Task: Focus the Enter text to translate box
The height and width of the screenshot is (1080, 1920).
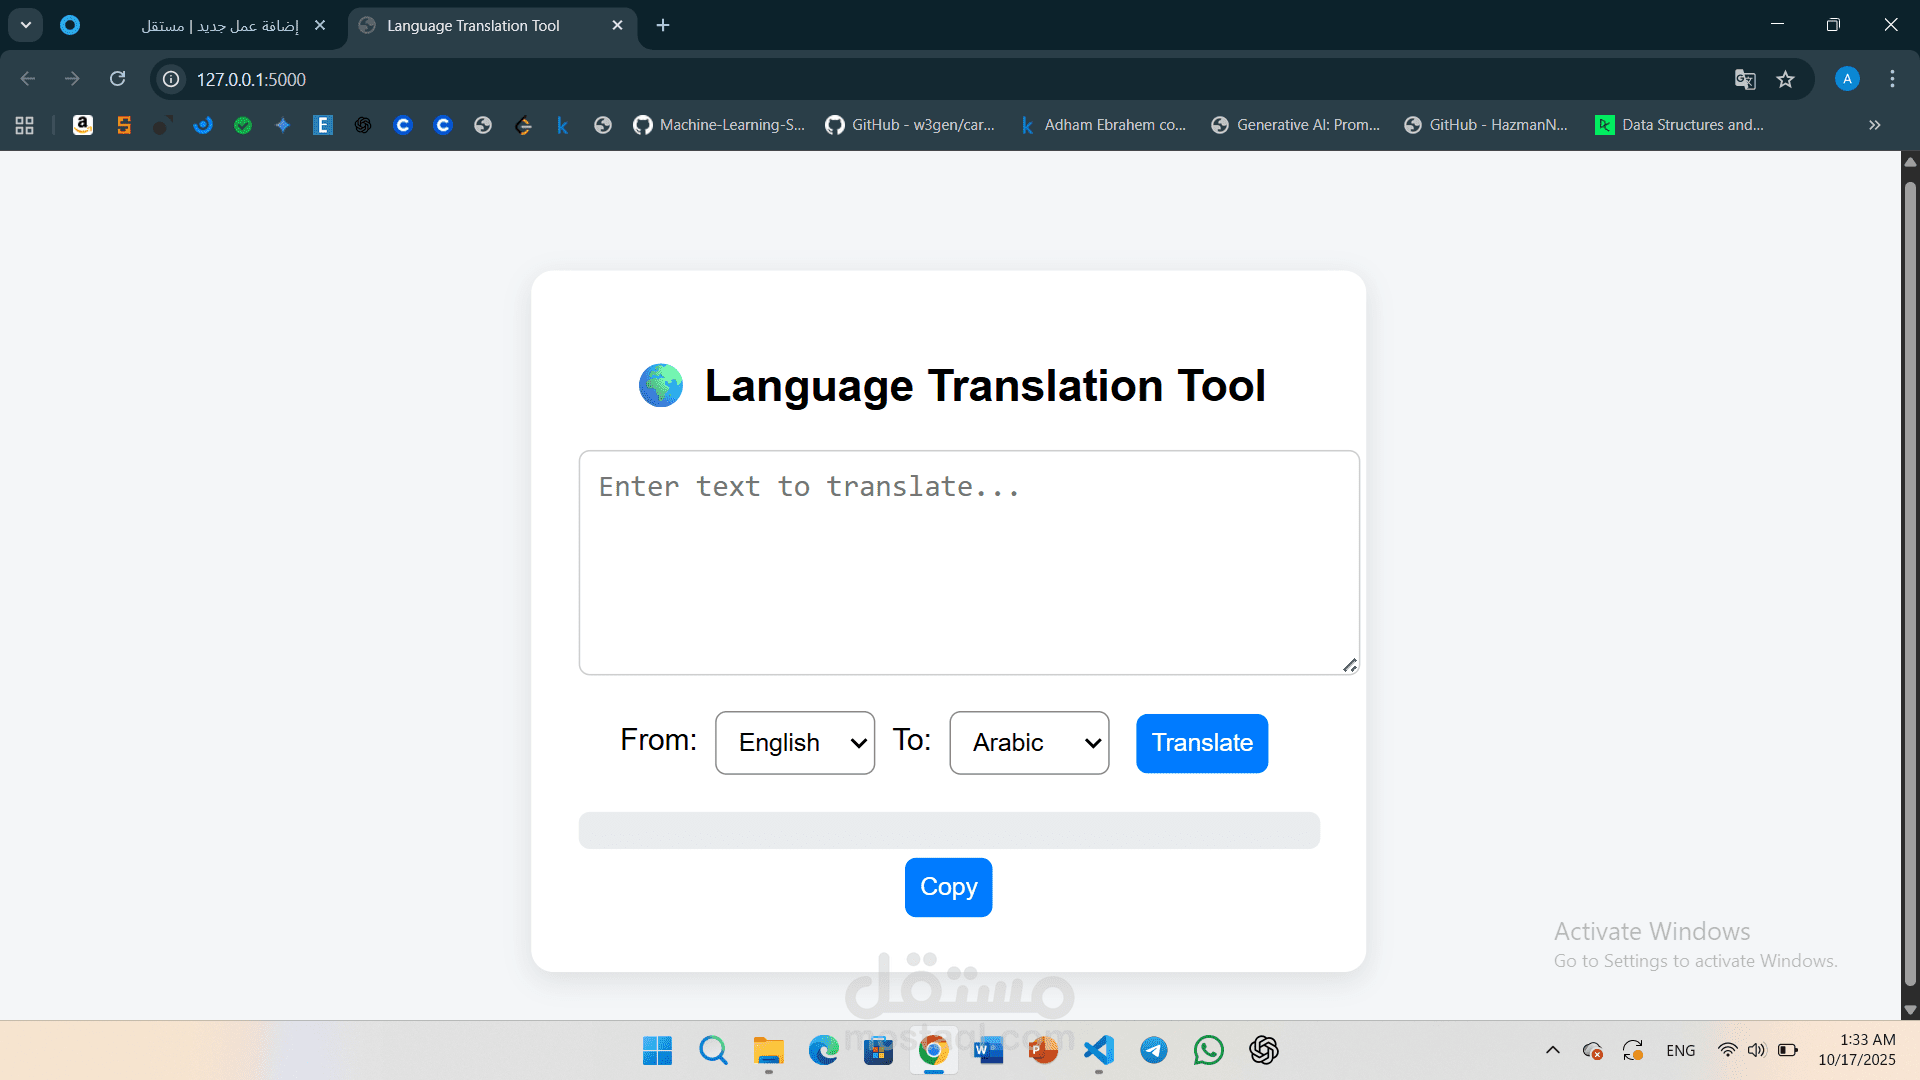Action: 969,562
